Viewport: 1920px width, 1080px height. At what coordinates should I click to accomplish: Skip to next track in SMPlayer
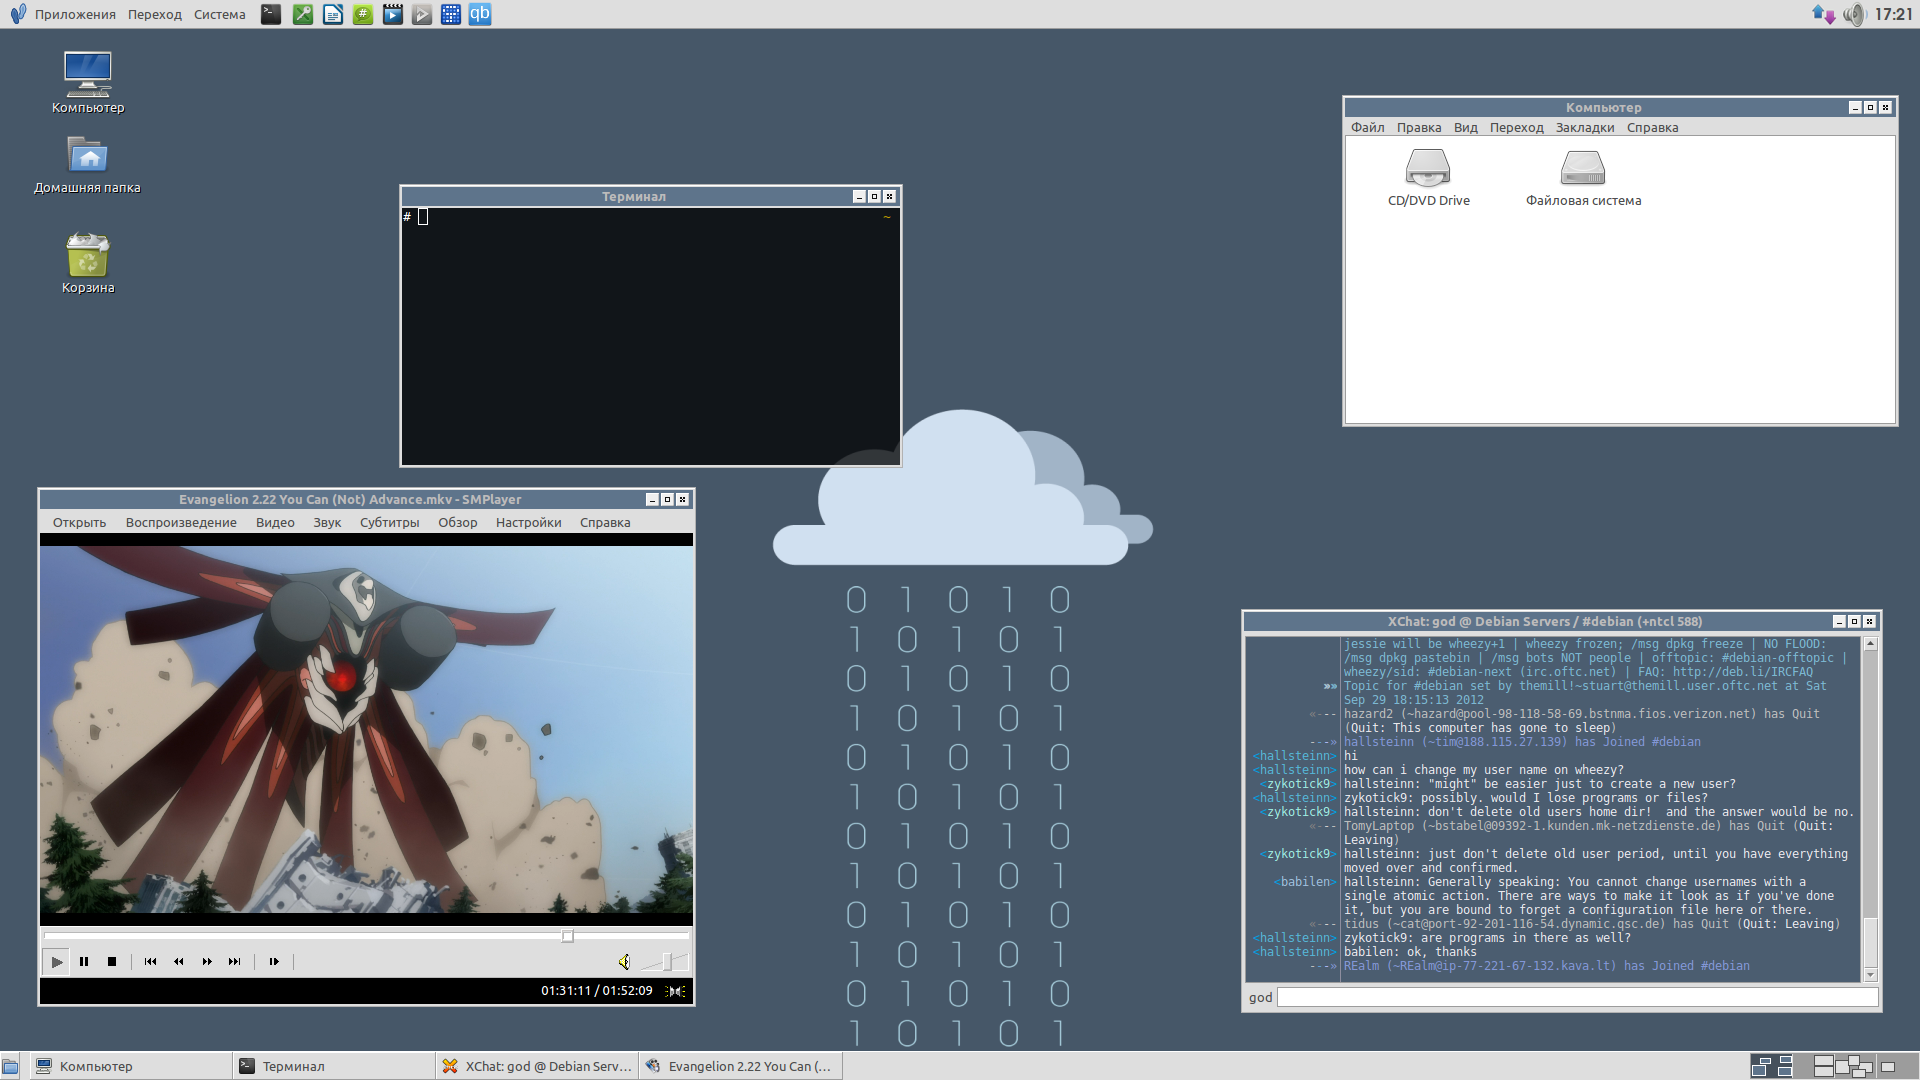(x=234, y=962)
